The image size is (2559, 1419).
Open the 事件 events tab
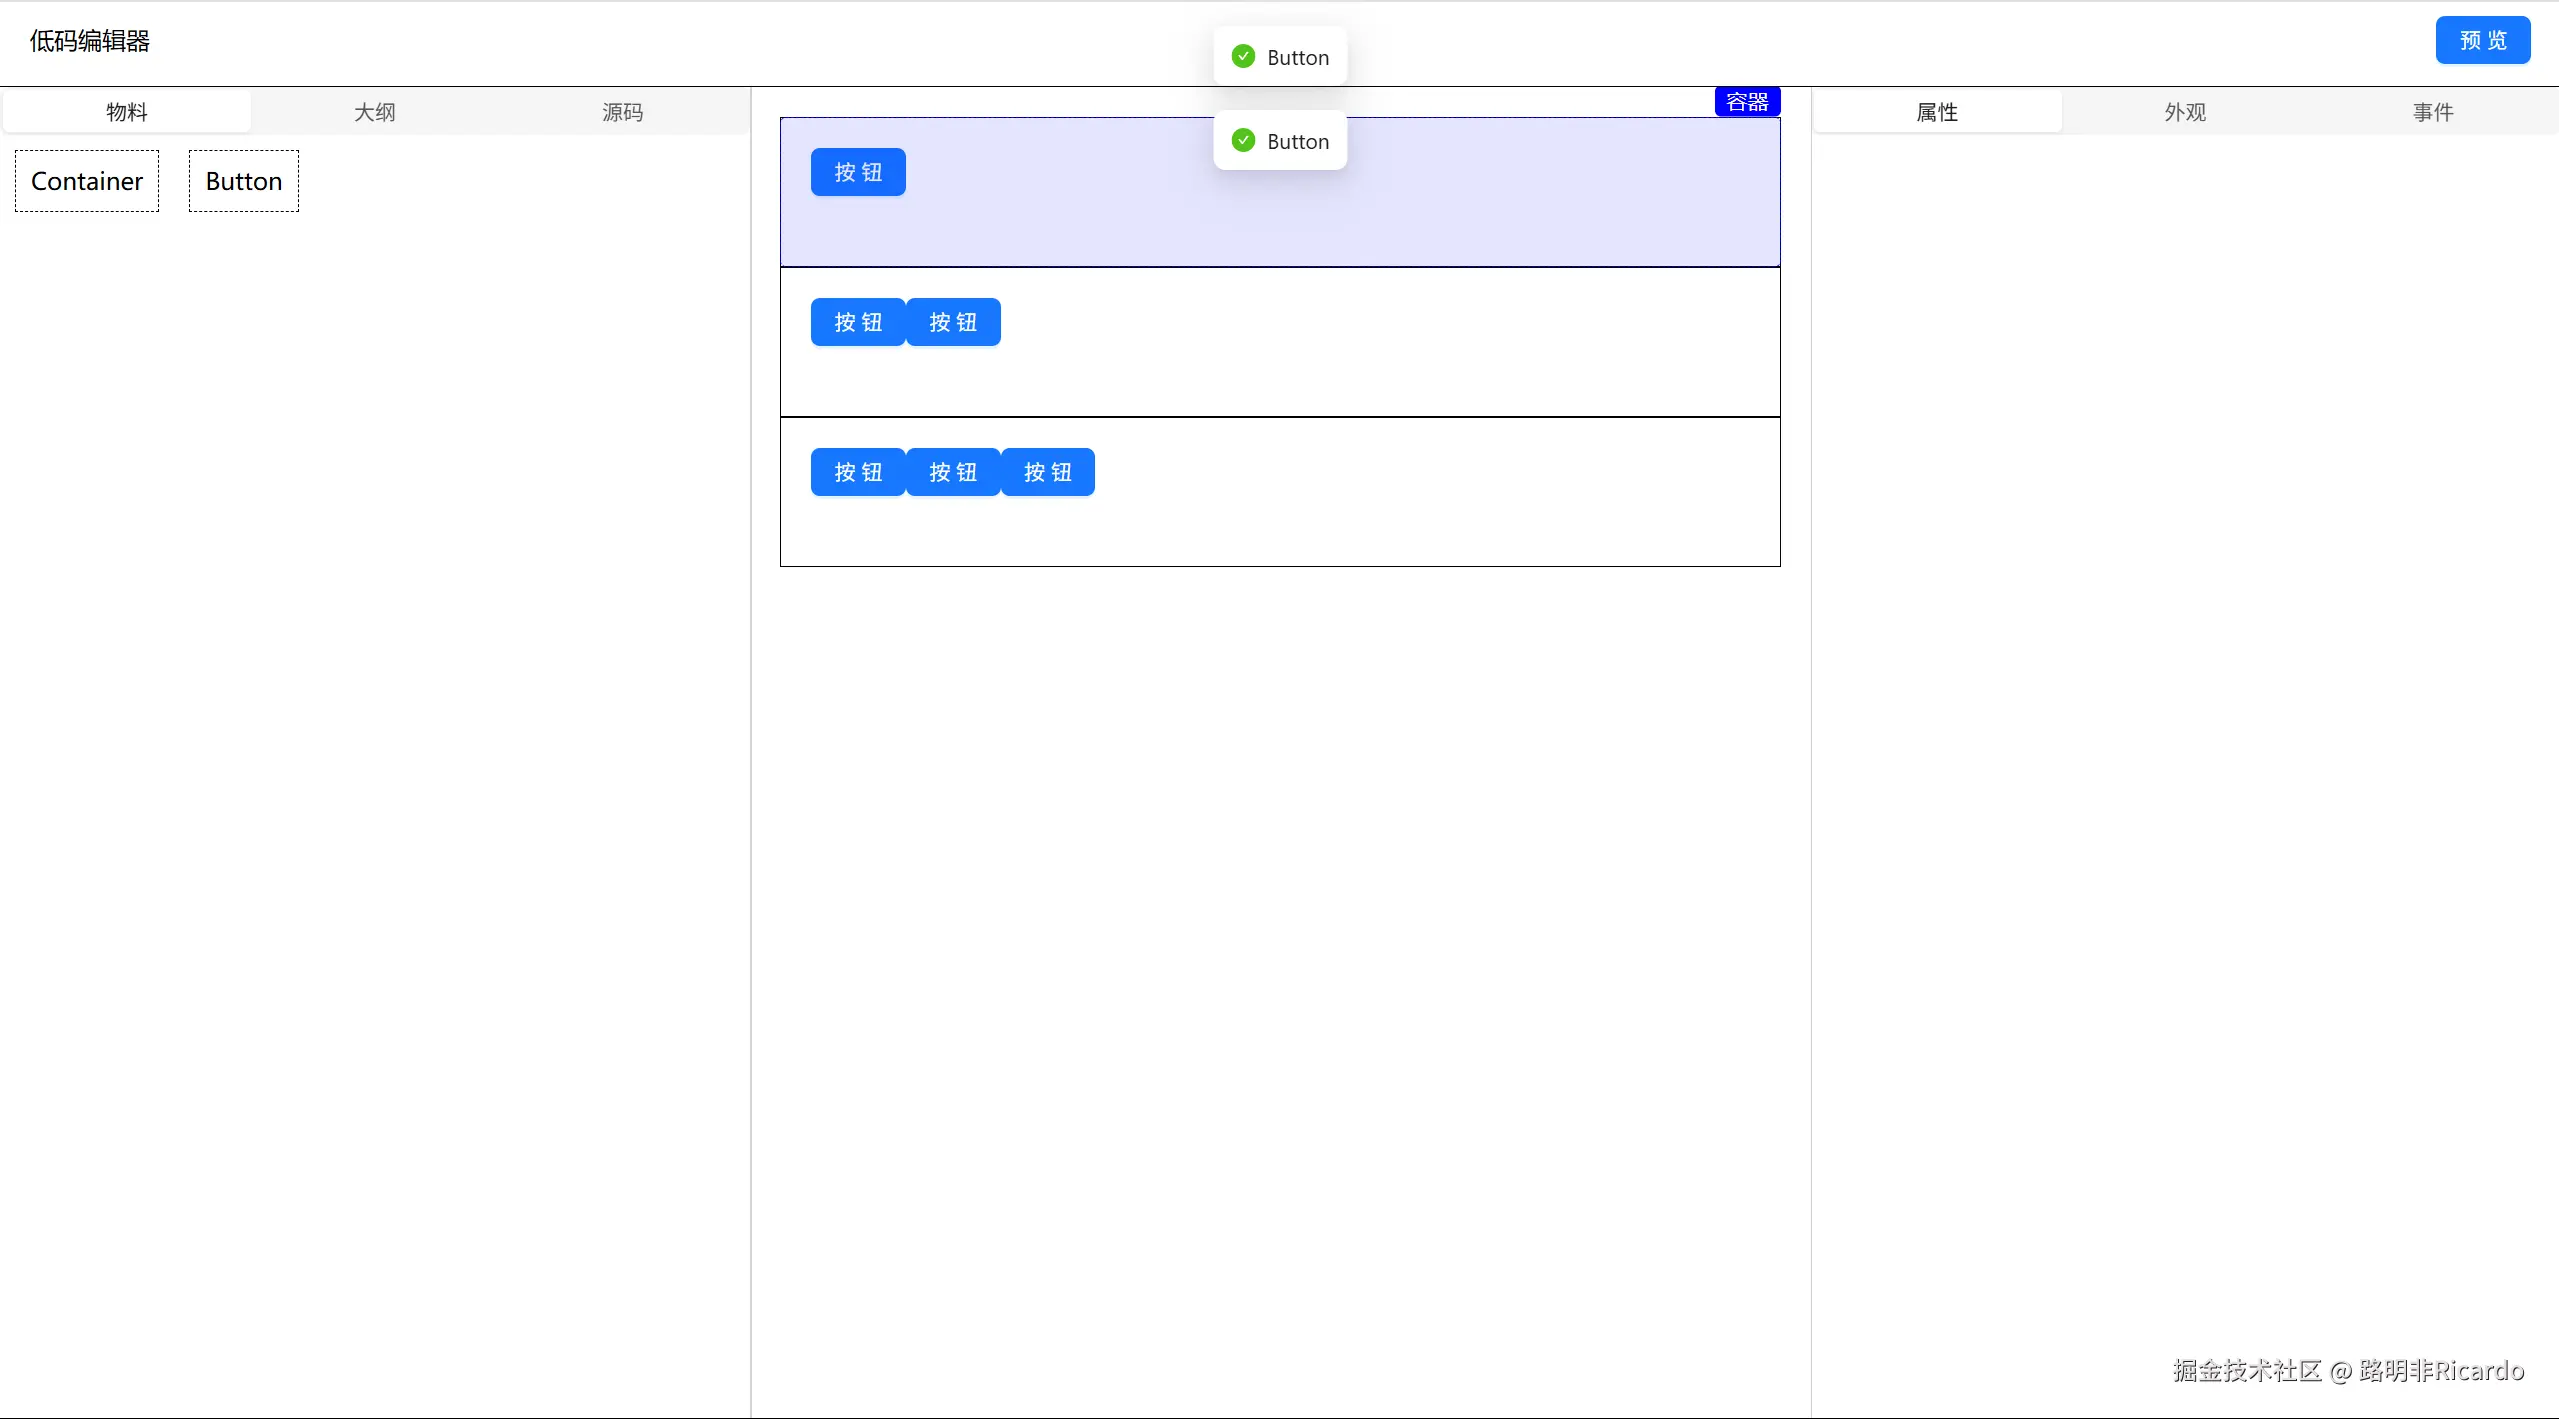pyautogui.click(x=2432, y=112)
